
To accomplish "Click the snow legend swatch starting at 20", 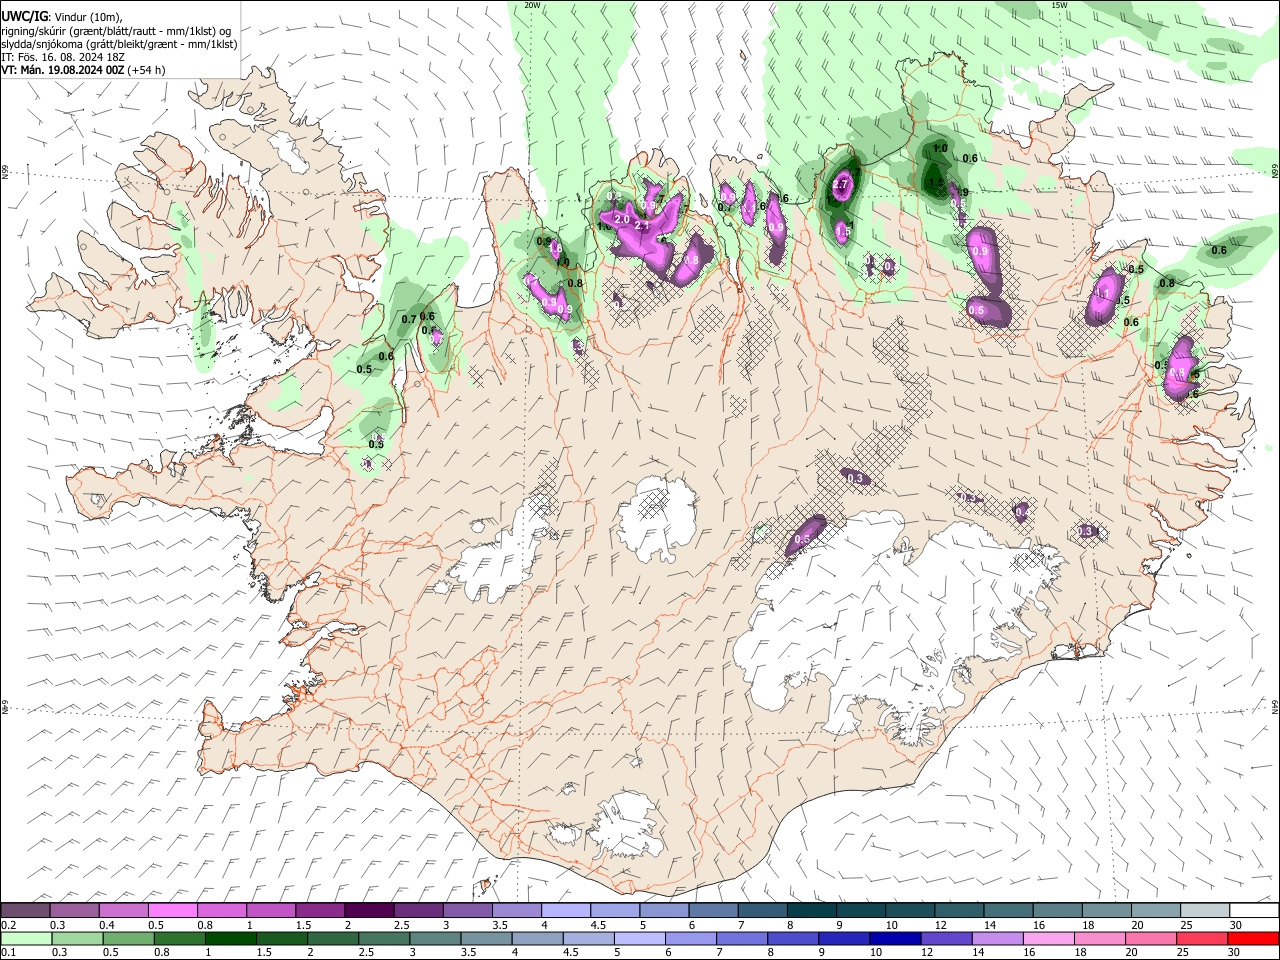I will point(1155,910).
